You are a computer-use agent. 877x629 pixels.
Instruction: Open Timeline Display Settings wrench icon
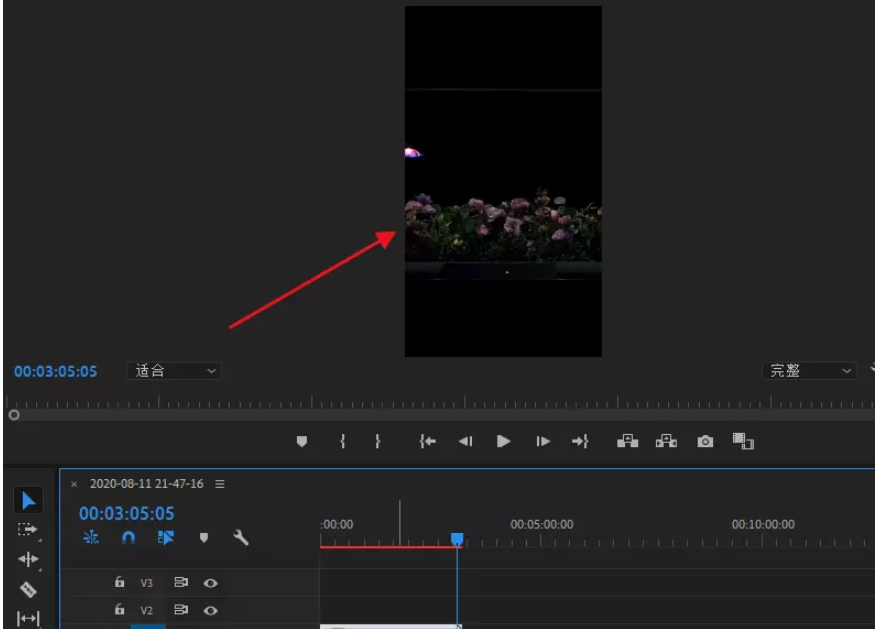click(x=240, y=537)
